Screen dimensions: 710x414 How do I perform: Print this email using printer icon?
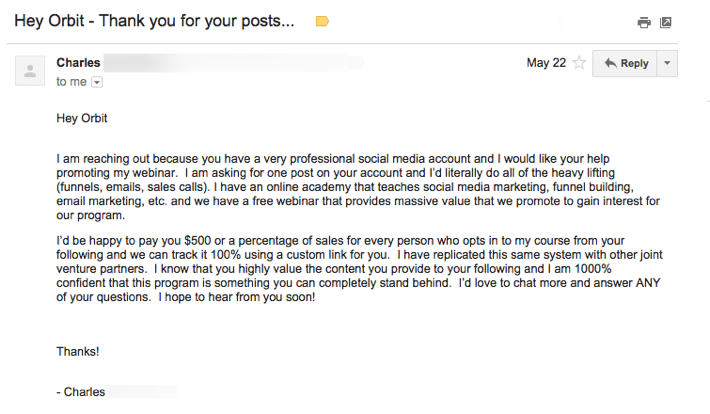pos(644,22)
